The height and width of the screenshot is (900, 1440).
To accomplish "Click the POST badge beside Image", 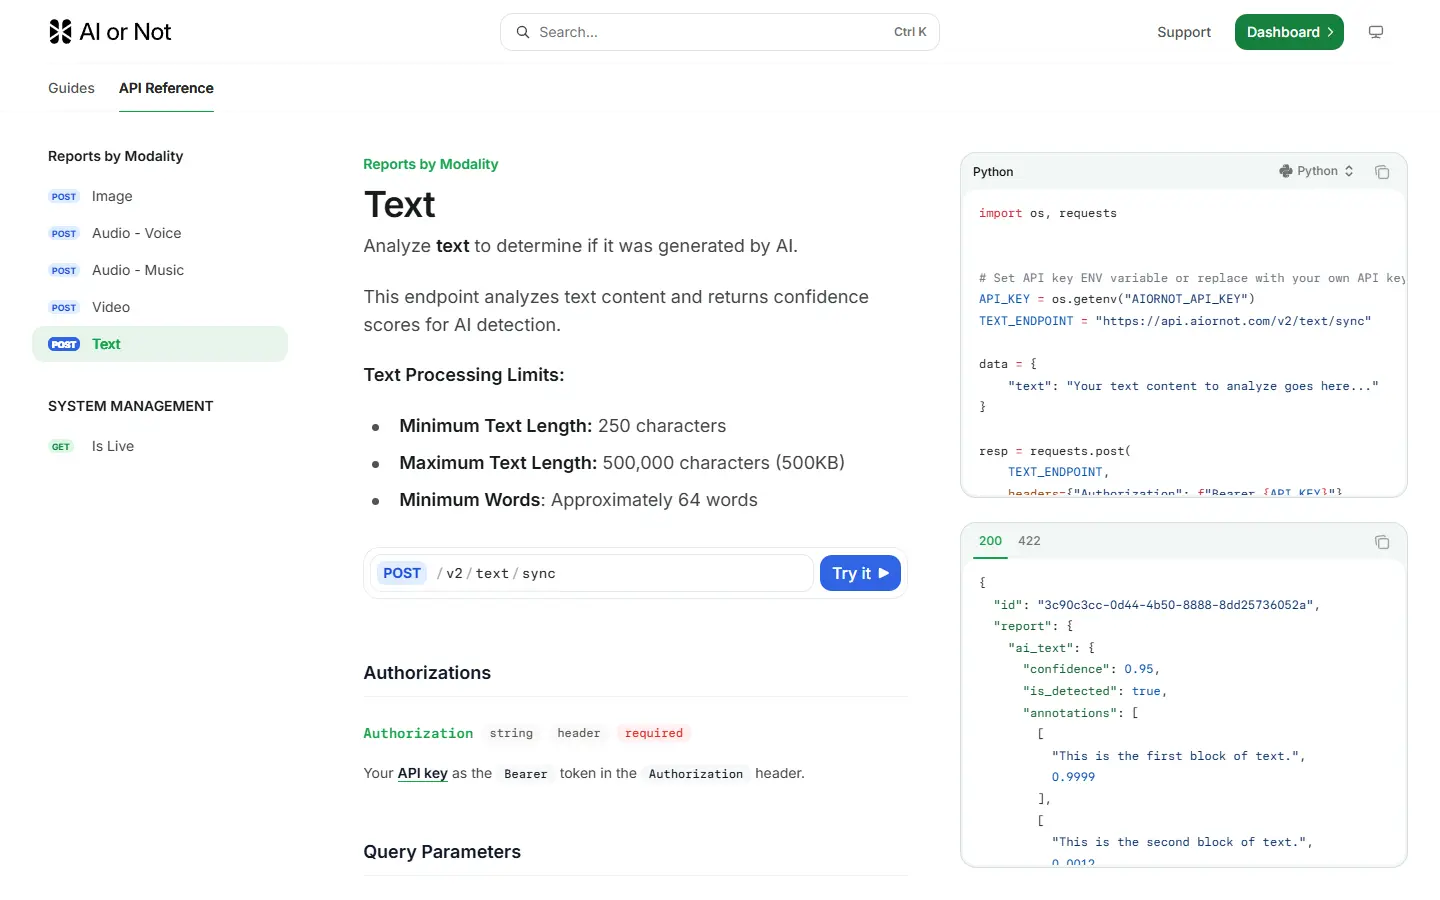I will (64, 197).
